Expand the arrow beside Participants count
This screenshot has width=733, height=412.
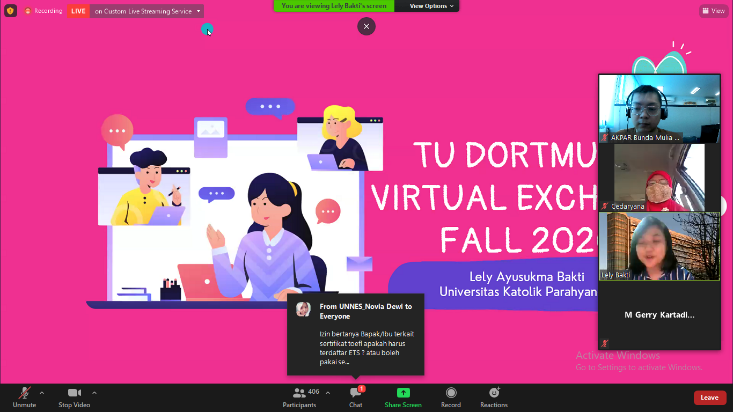(328, 393)
